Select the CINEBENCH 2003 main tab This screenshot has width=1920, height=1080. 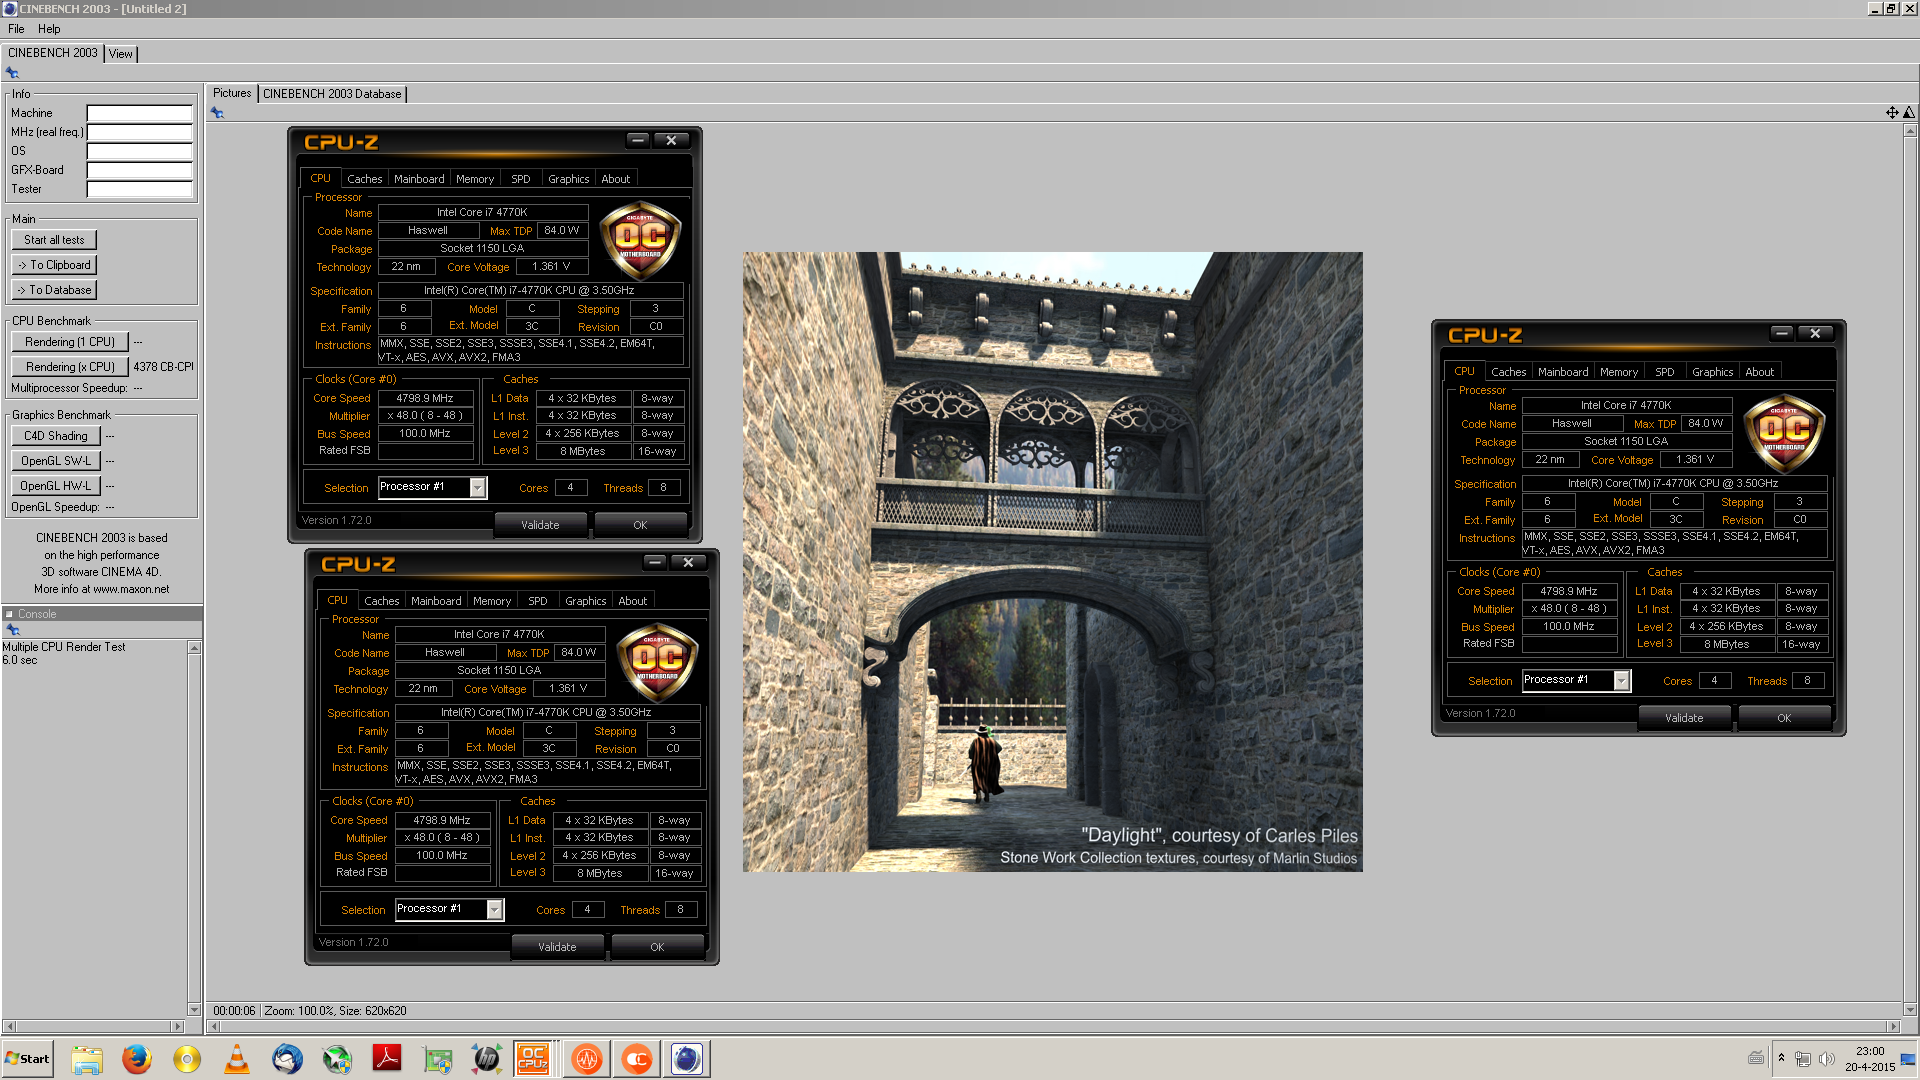pos(53,53)
